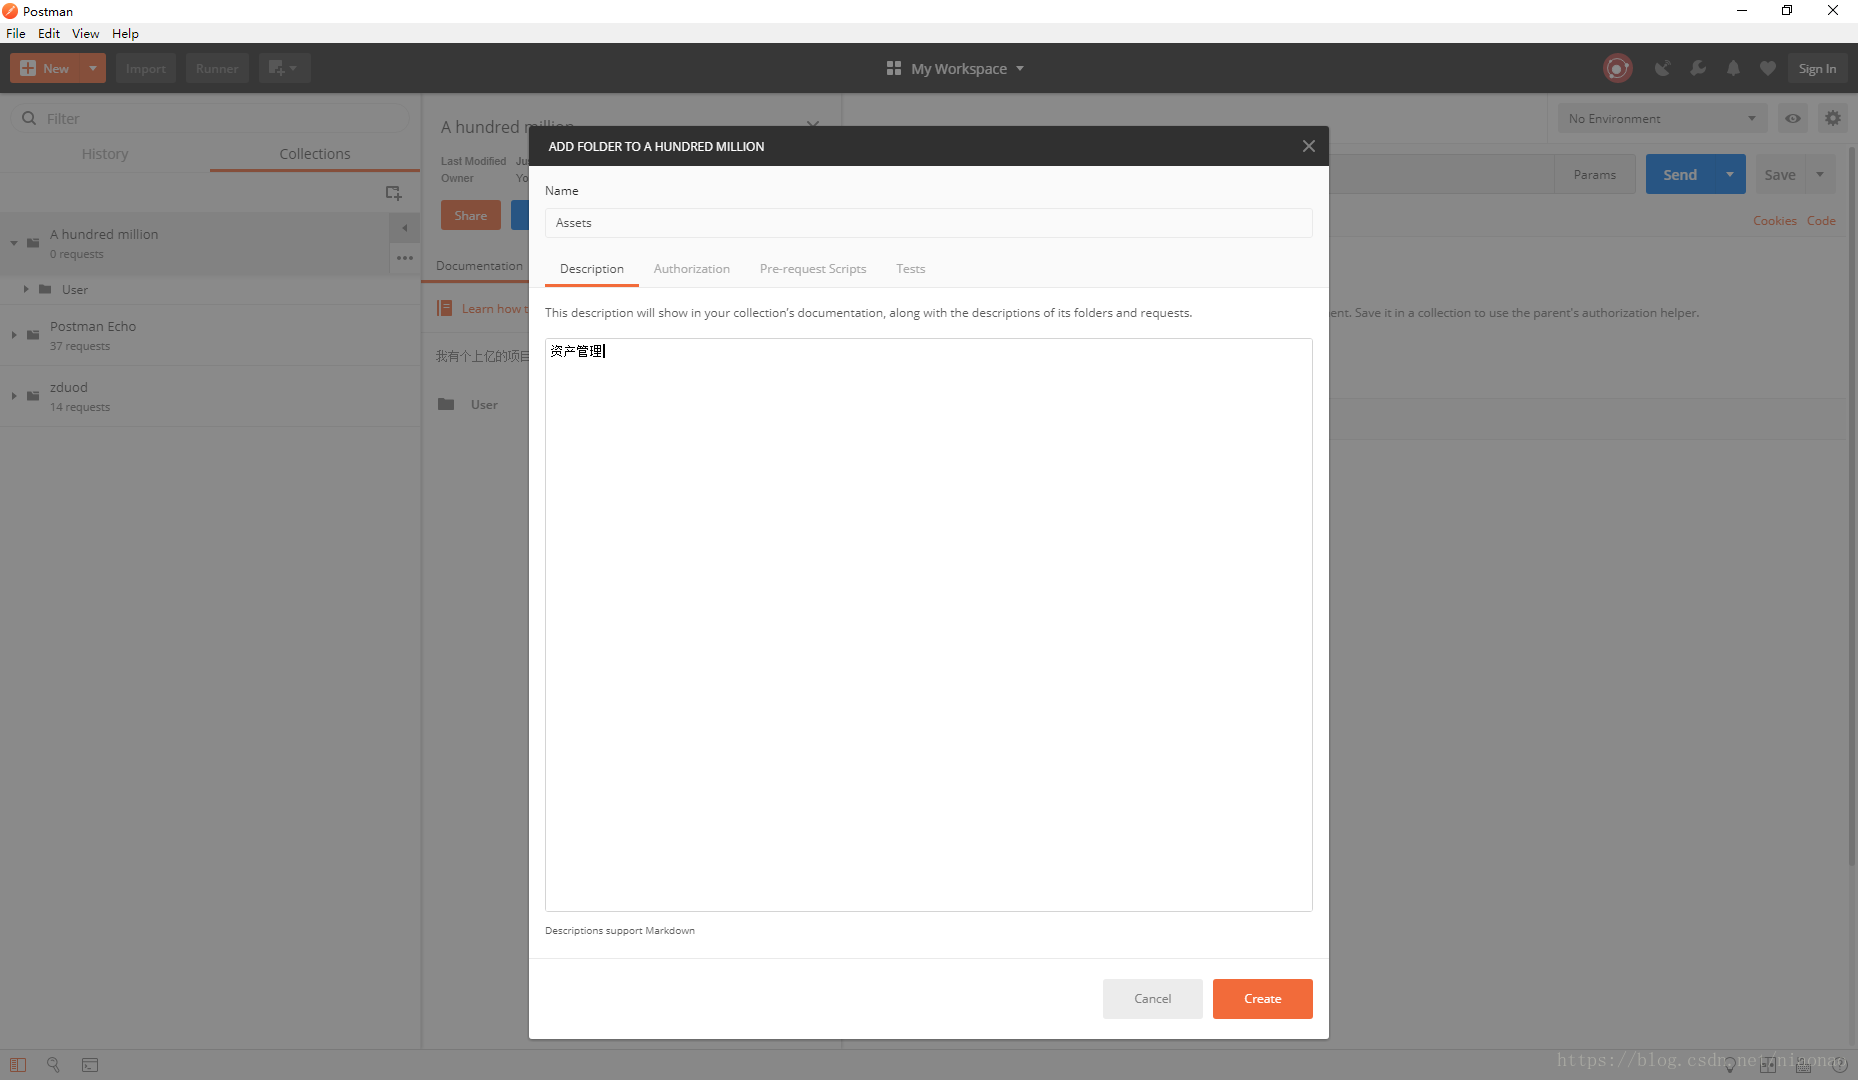Click the collection details collapse arrow
Image resolution: width=1858 pixels, height=1080 pixels.
pyautogui.click(x=404, y=228)
